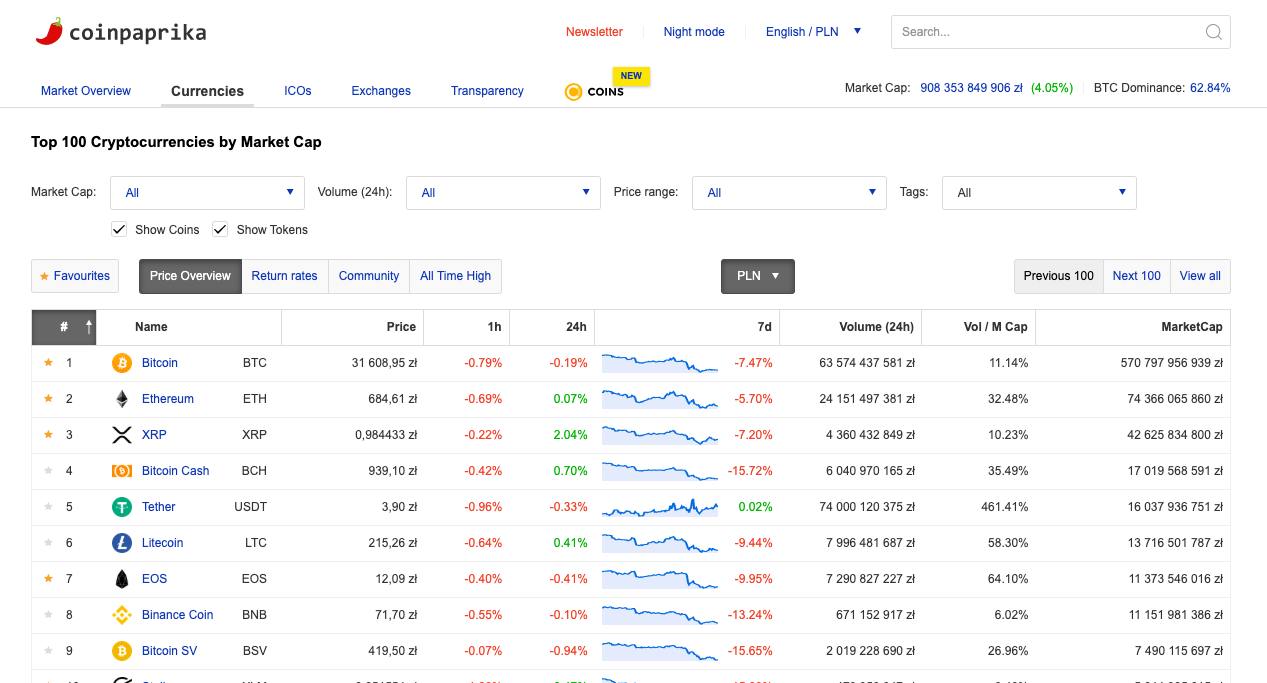The image size is (1267, 683).
Task: Click the Tether coin icon
Action: click(122, 507)
